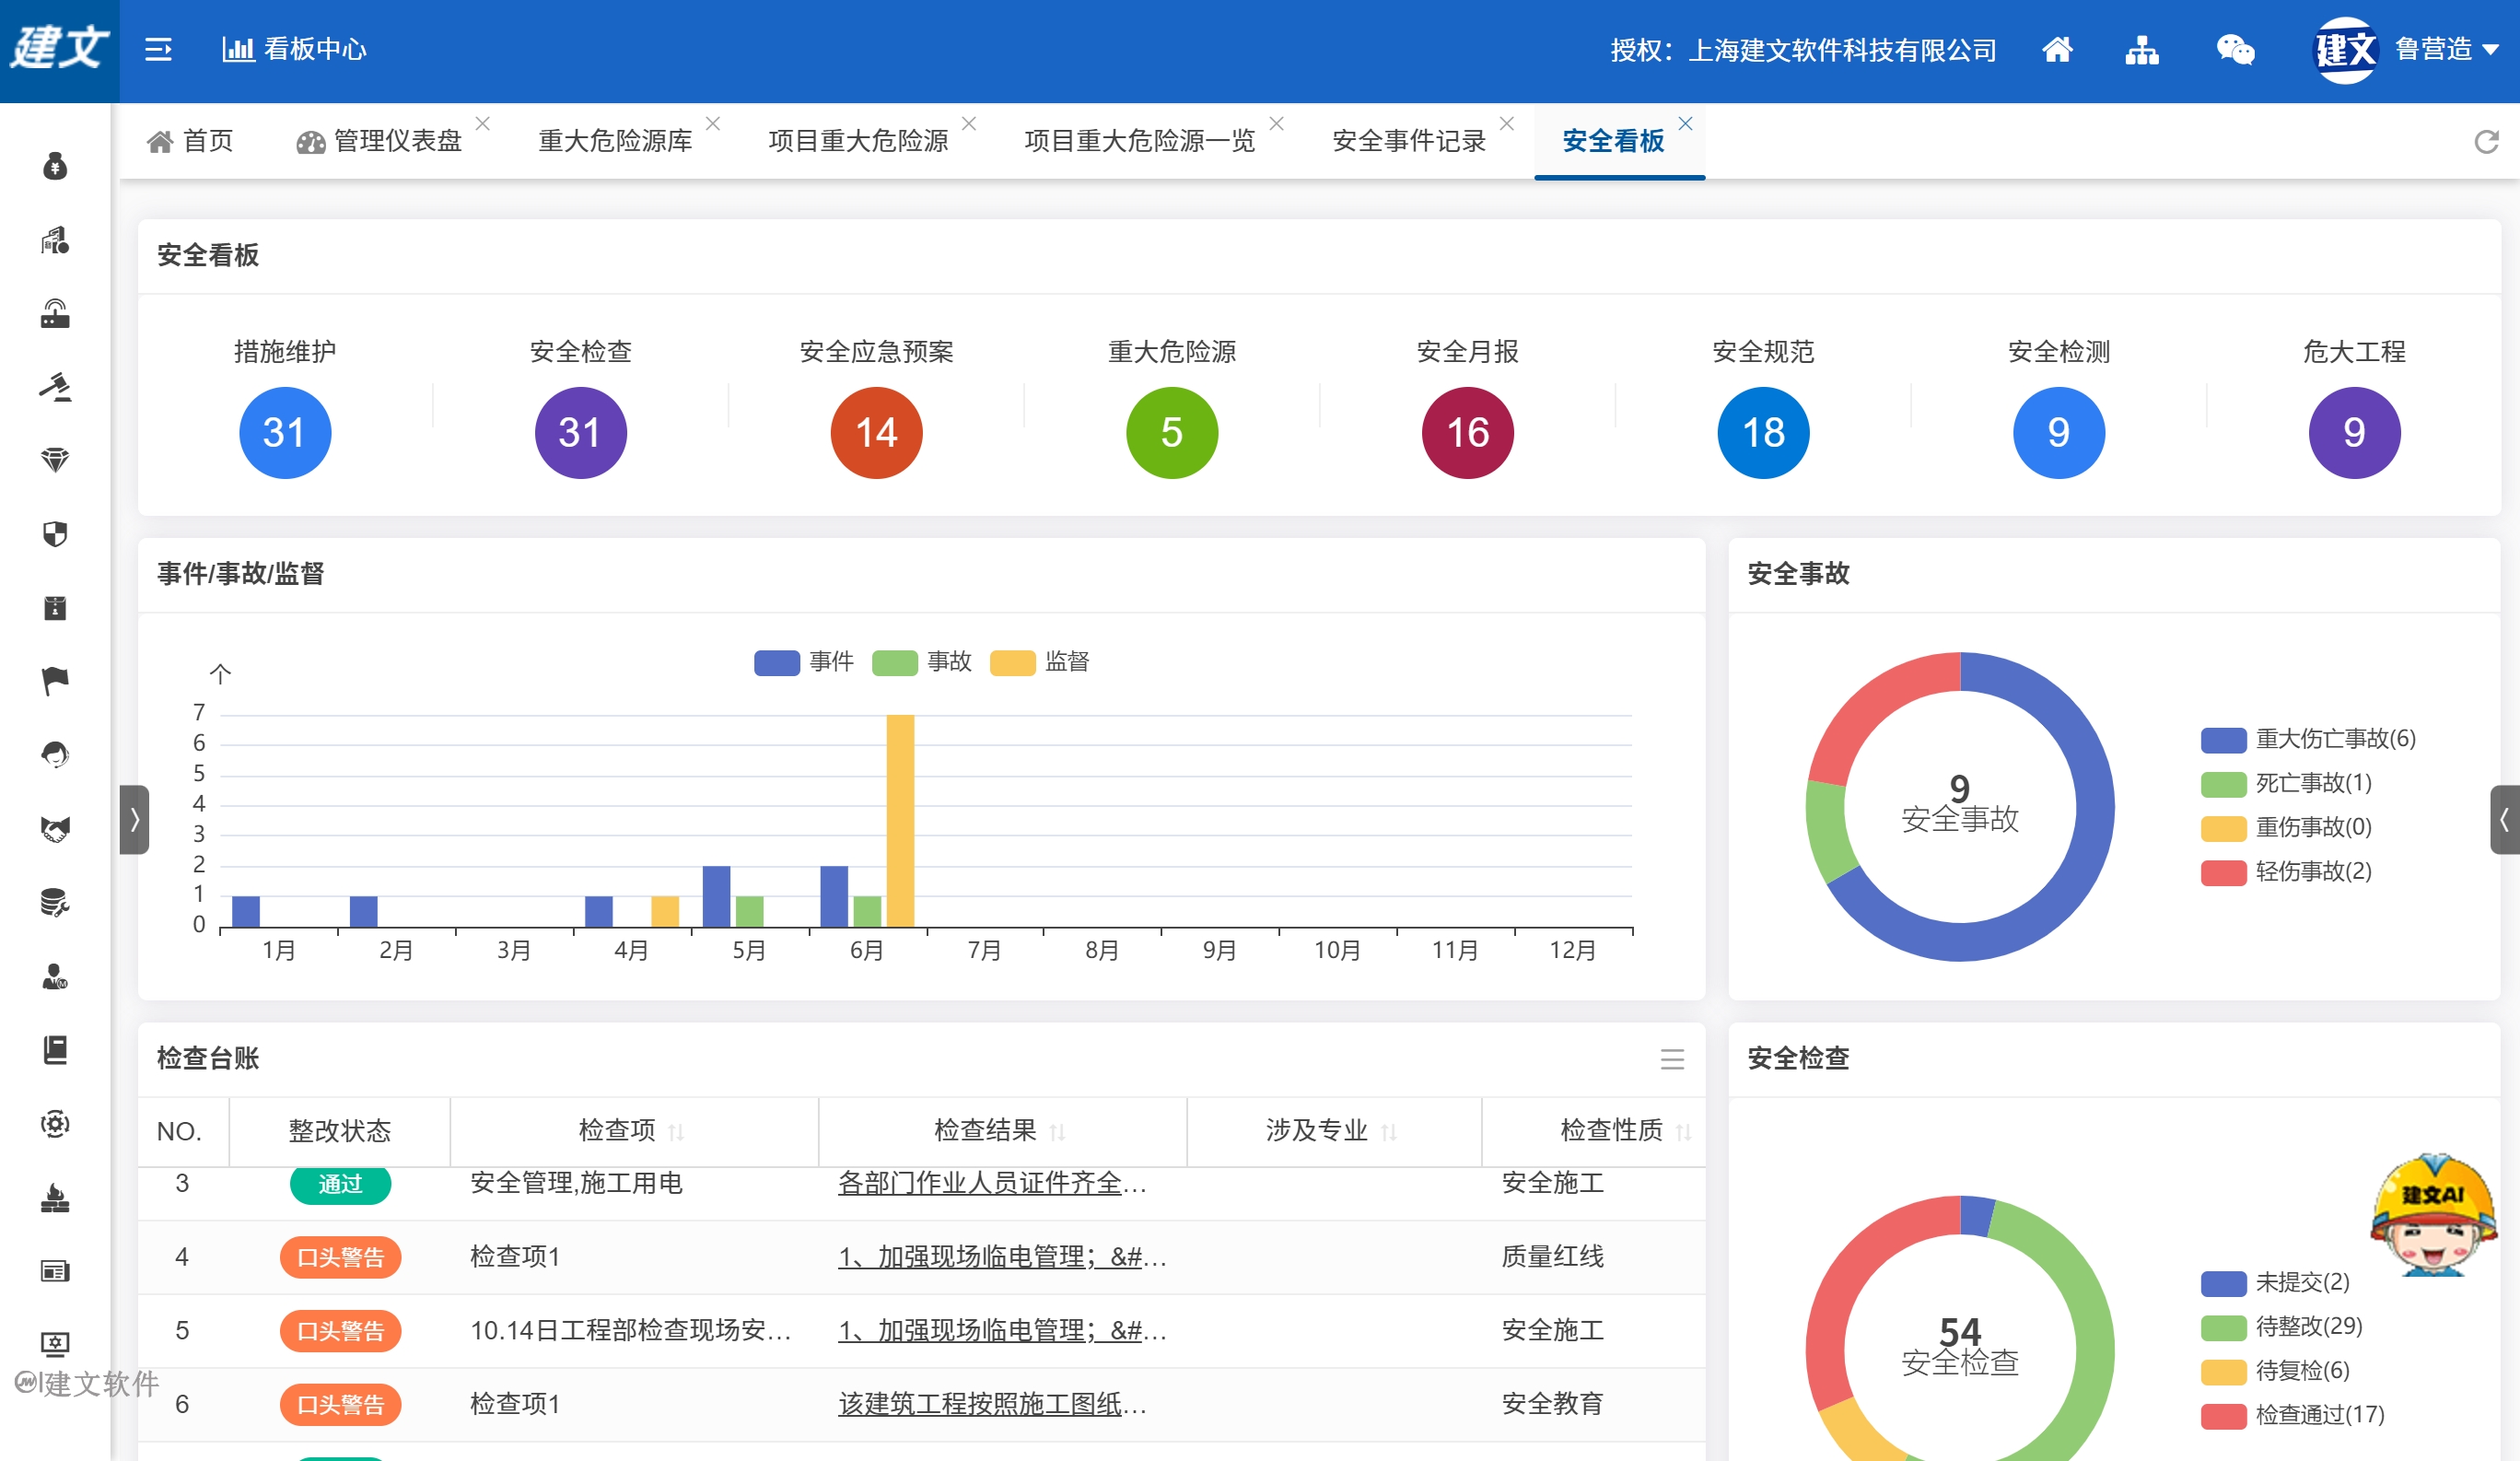This screenshot has width=2520, height=1461.
Task: Open the headset support sidebar icon
Action: [55, 755]
